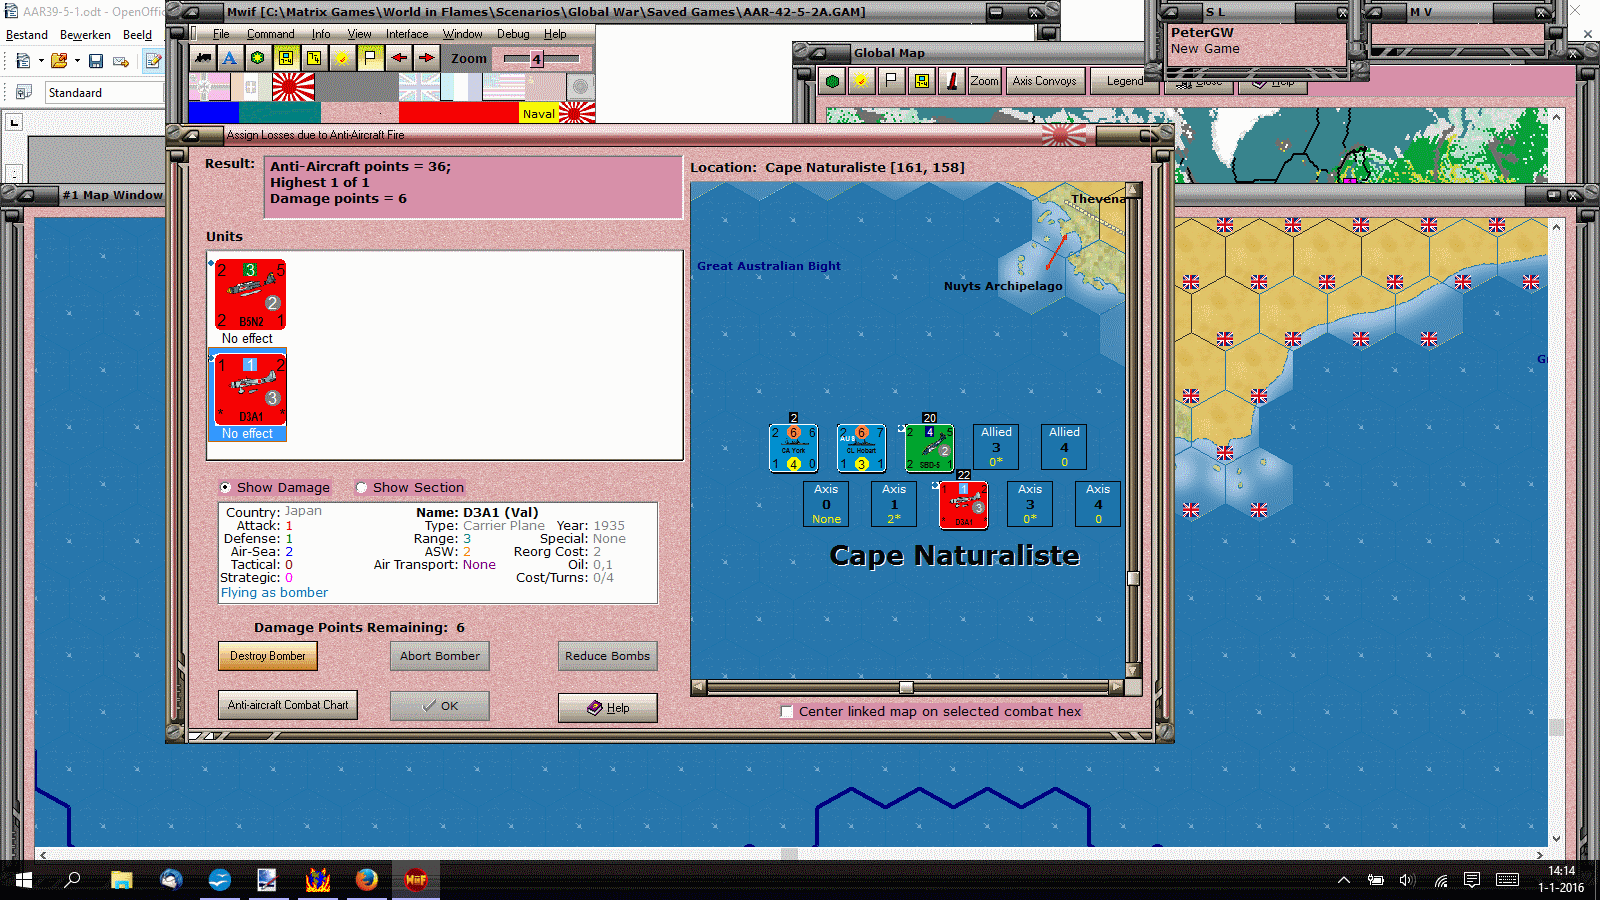
Task: Click the red D3A1 counter on map
Action: 963,505
